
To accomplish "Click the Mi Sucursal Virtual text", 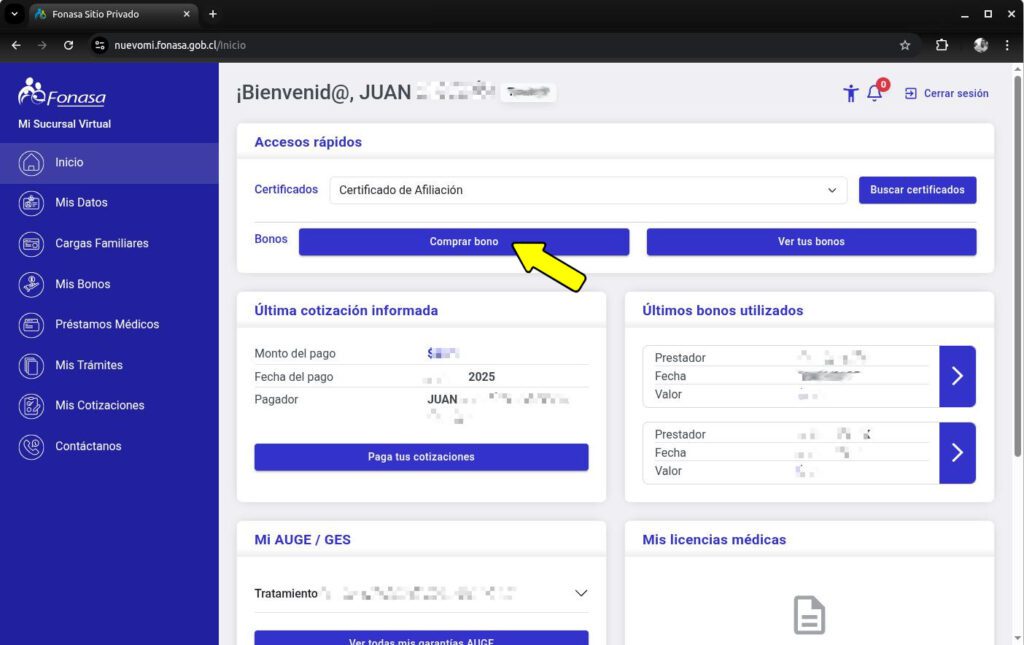I will 64,124.
